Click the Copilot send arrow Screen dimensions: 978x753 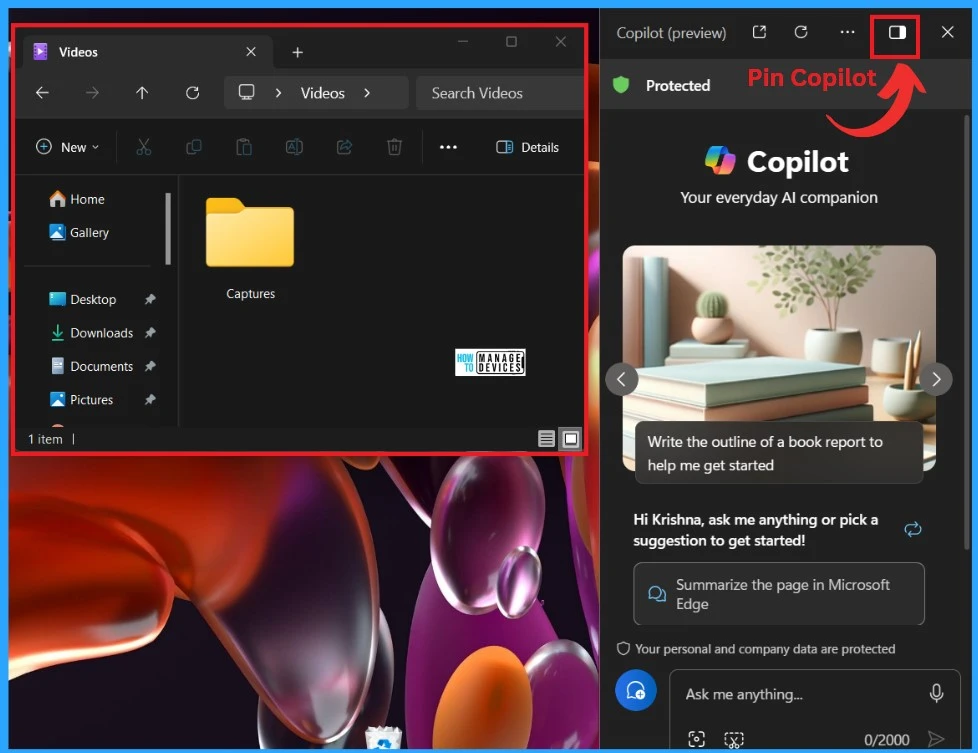tap(935, 739)
